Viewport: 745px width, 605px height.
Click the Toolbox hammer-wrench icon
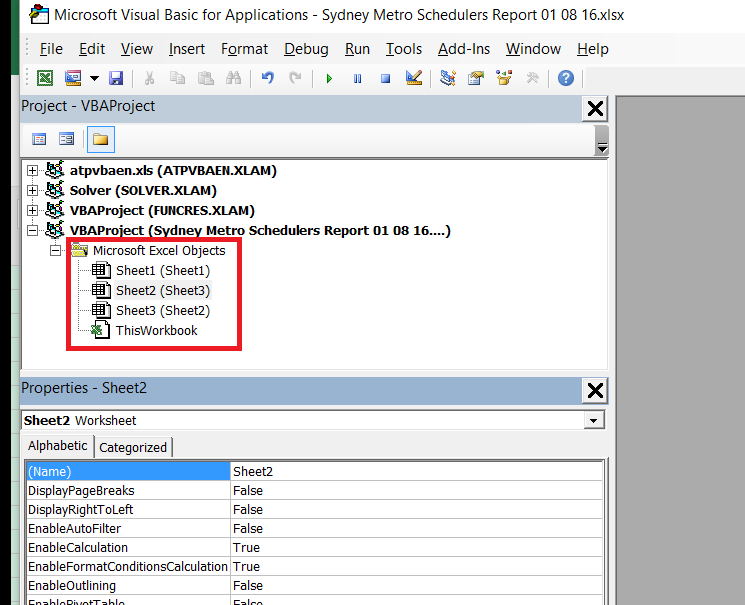532,78
